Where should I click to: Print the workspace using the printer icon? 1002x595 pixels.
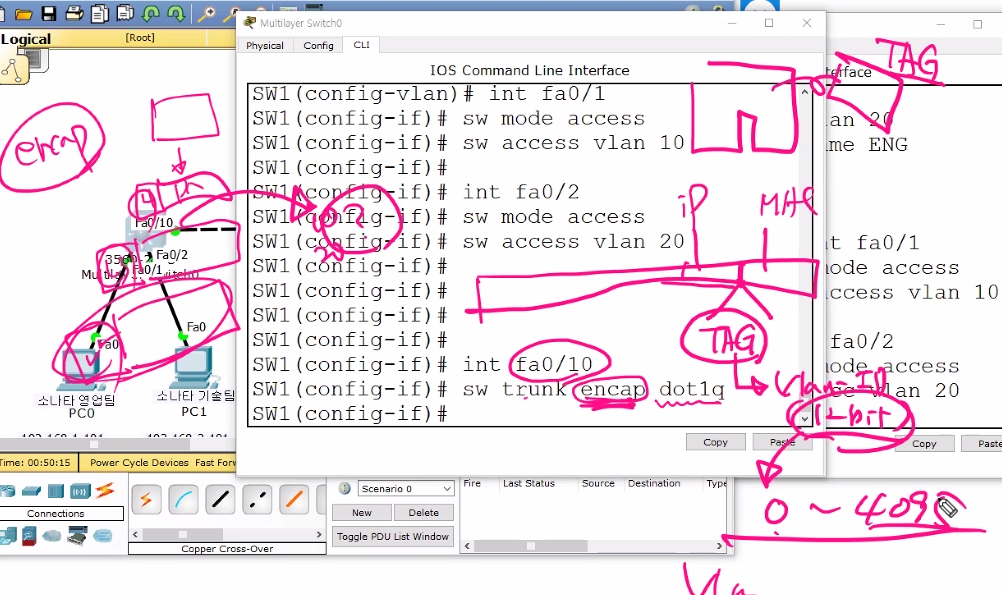click(x=74, y=13)
